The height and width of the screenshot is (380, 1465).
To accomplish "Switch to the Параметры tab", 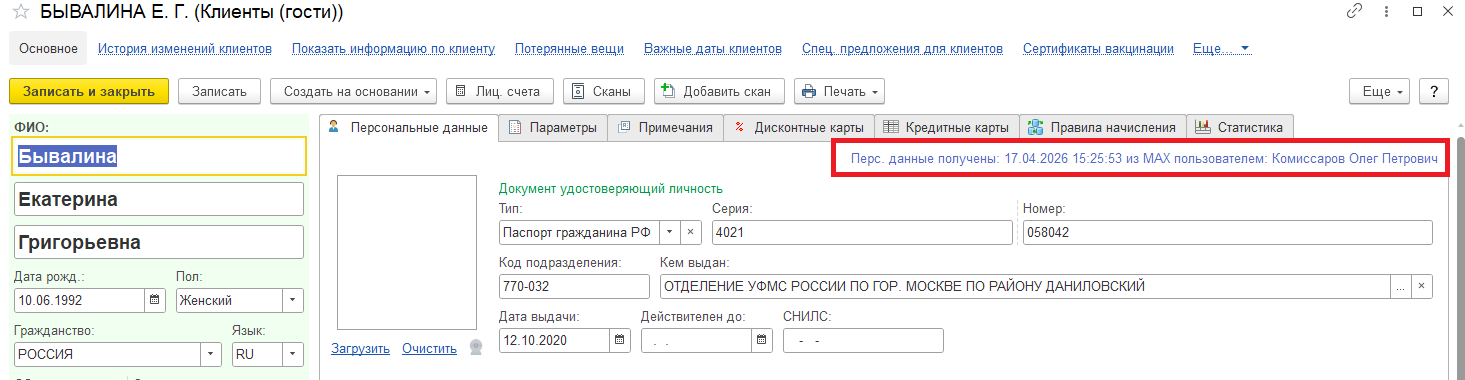I will (553, 127).
